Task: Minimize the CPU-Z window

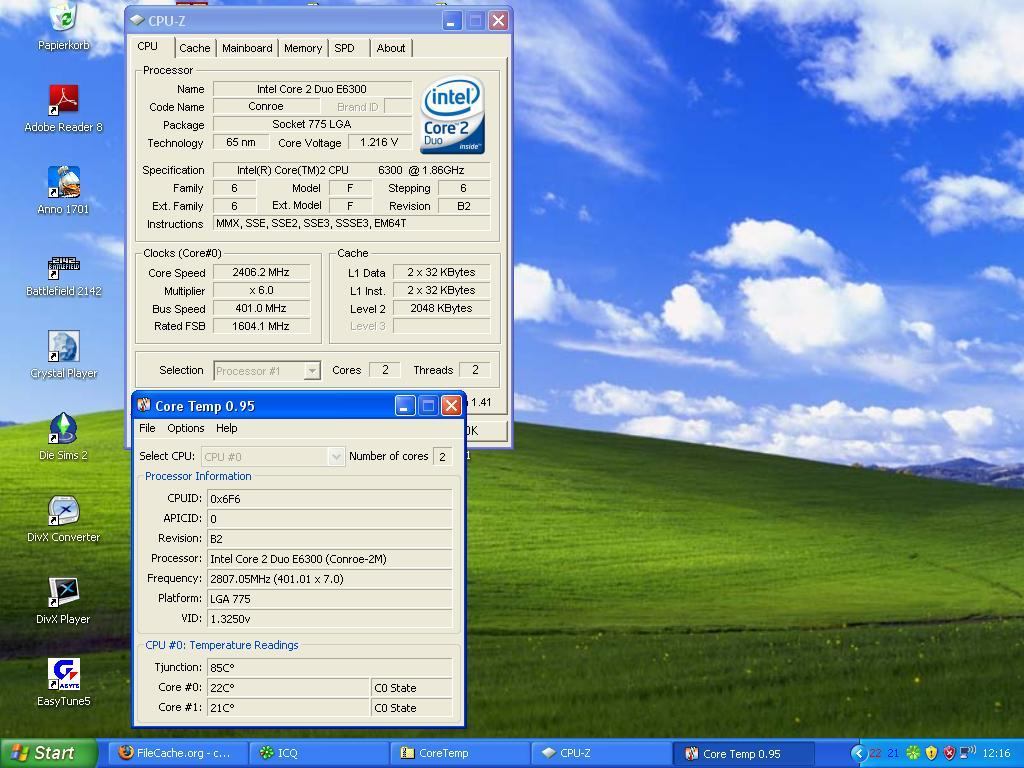Action: pyautogui.click(x=451, y=21)
